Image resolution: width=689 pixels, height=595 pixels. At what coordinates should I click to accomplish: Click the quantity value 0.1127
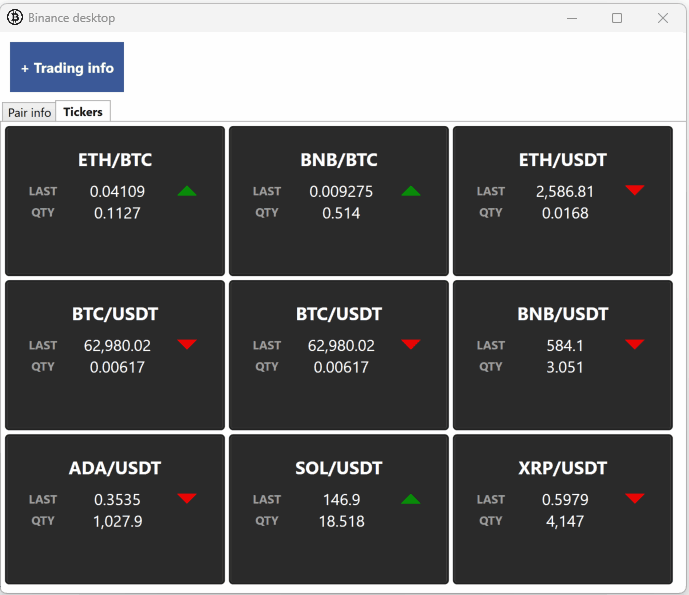point(117,213)
